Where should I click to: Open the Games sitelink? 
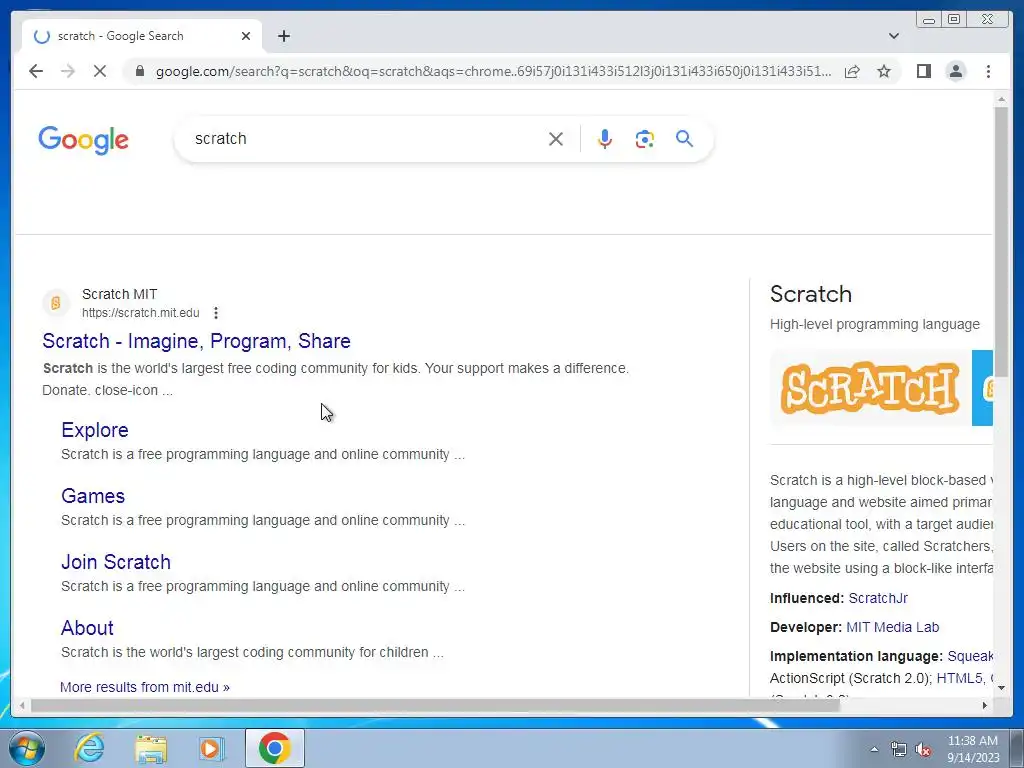[93, 496]
